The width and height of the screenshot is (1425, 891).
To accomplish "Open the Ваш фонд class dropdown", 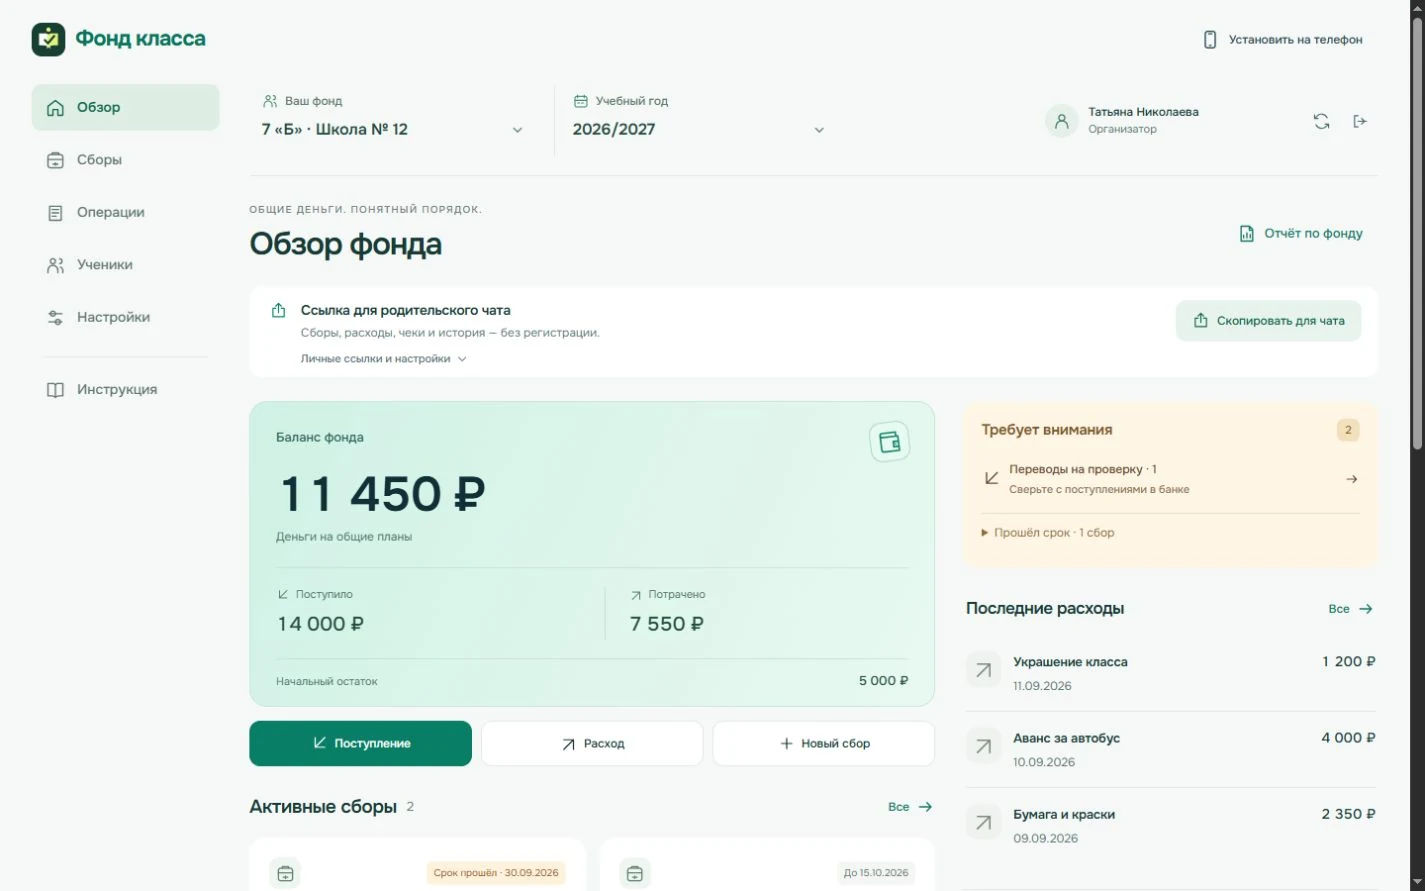I will 393,129.
